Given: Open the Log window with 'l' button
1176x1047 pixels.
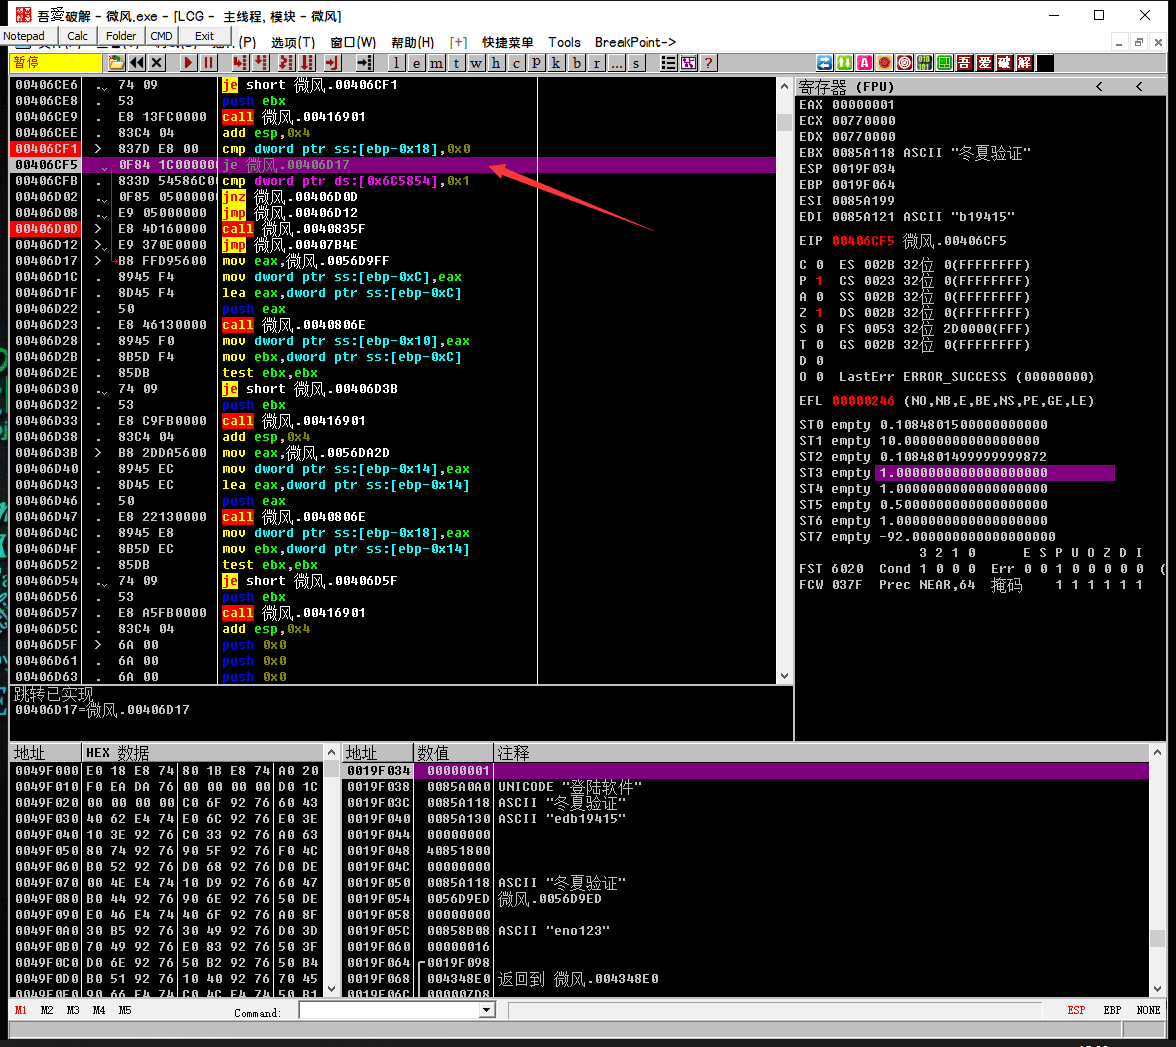Looking at the screenshot, I should 396,63.
